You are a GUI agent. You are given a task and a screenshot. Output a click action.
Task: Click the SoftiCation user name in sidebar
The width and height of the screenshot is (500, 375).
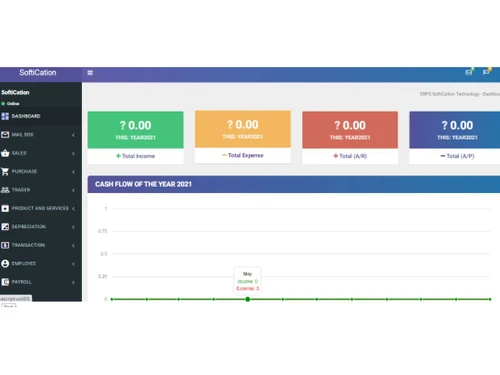click(x=15, y=92)
